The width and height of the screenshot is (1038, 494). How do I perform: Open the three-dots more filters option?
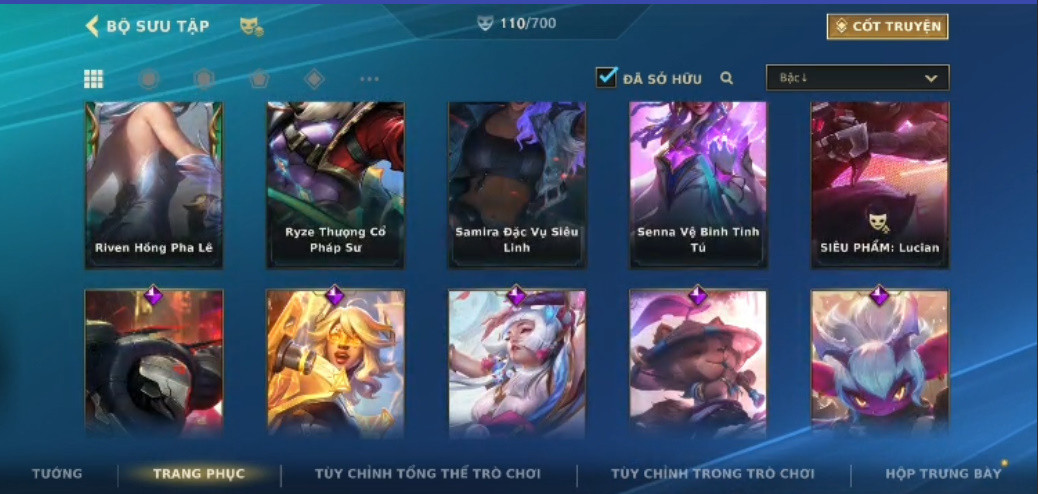369,79
